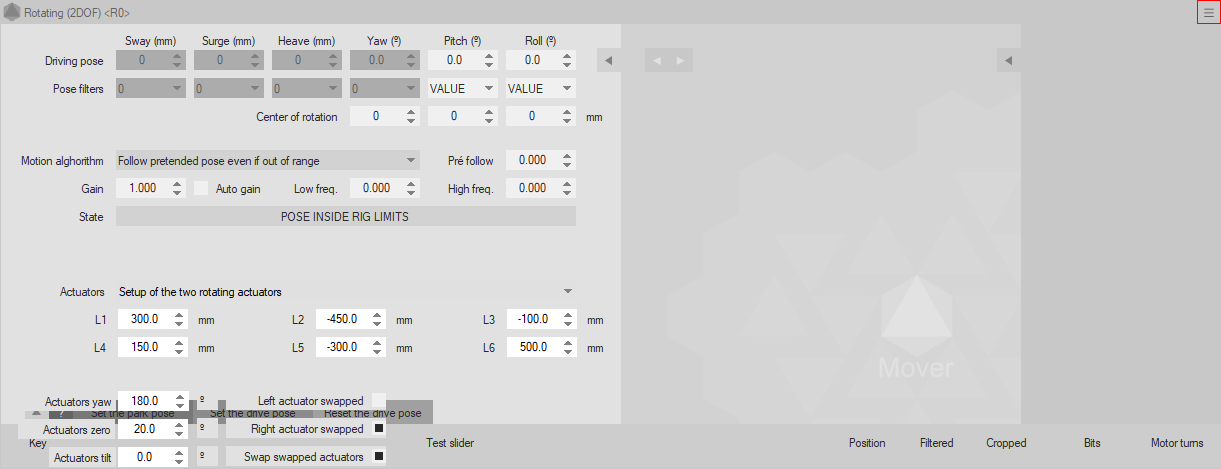This screenshot has height=469, width=1221.
Task: Click the up triangle icon left of the question mark
Action: (x=36, y=412)
